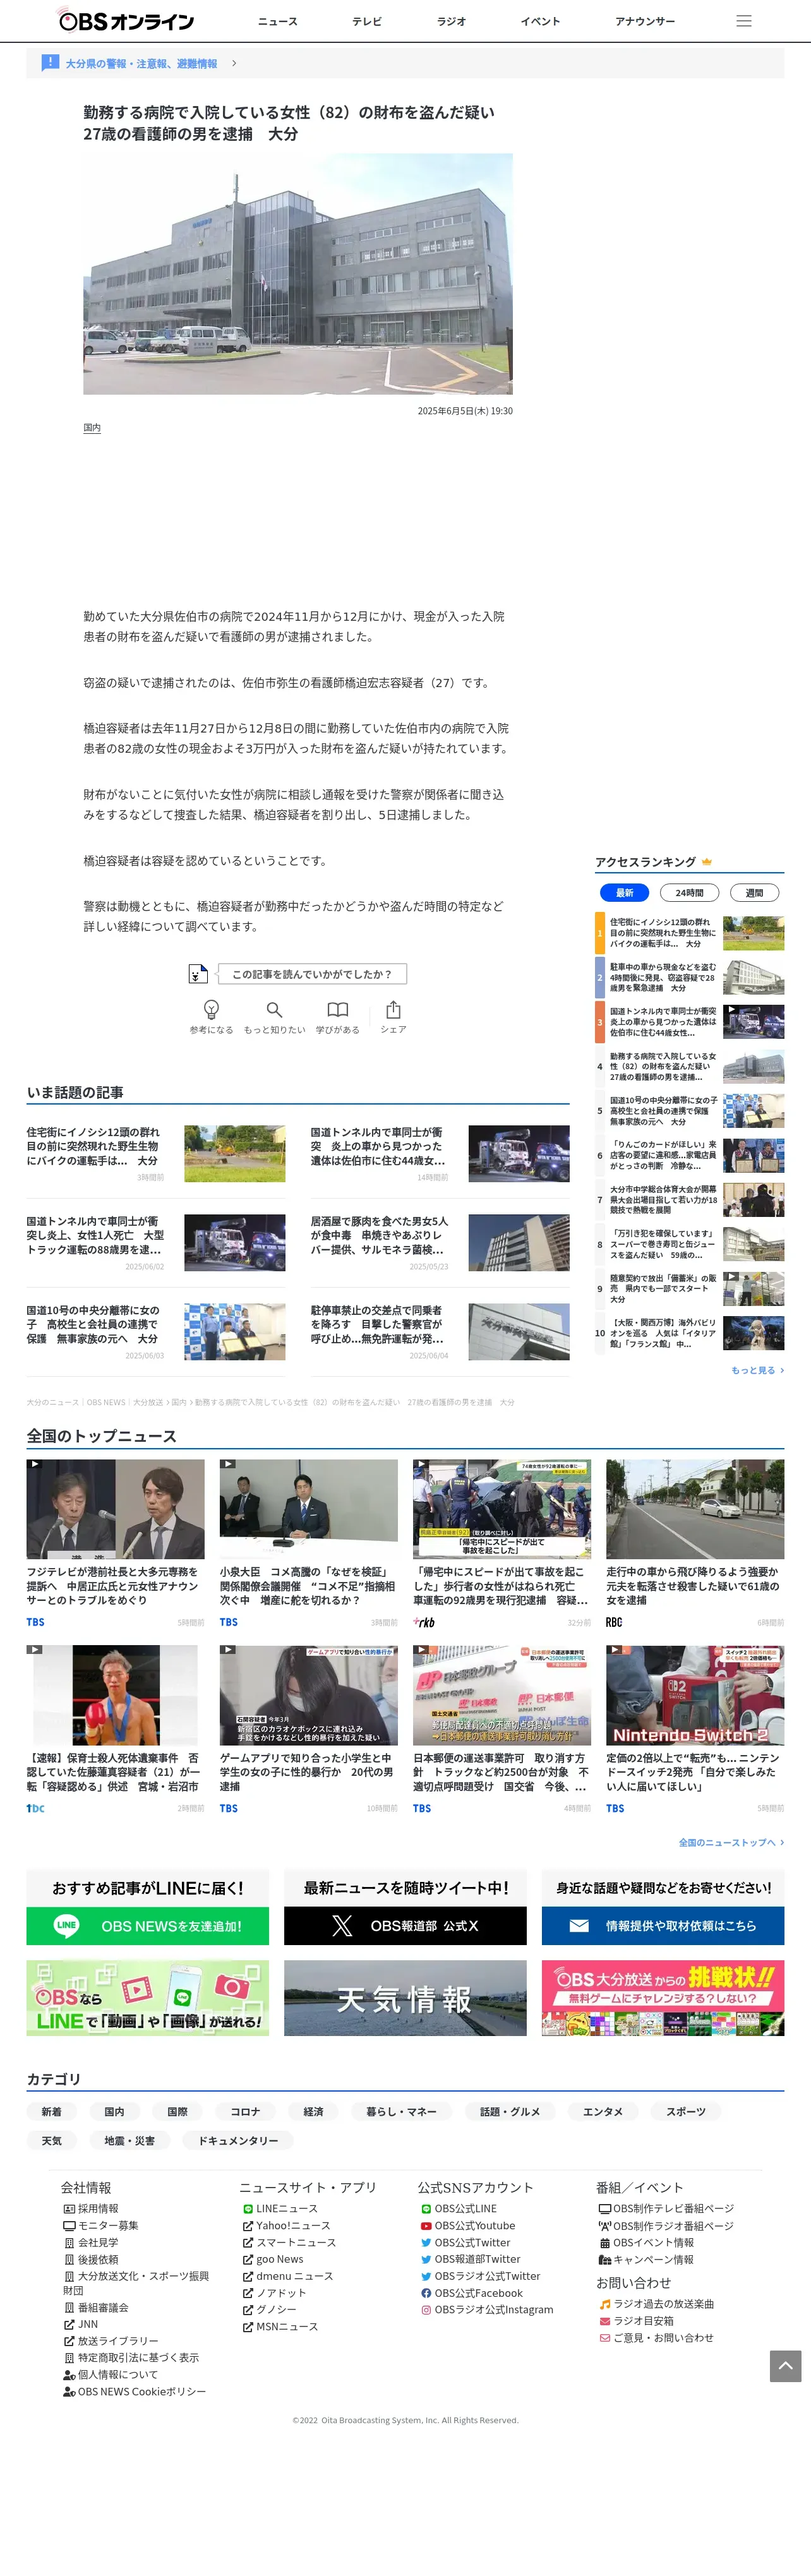This screenshot has width=811, height=2576.
Task: Open Nintendo Switch 2 news thumbnail
Action: (695, 1695)
